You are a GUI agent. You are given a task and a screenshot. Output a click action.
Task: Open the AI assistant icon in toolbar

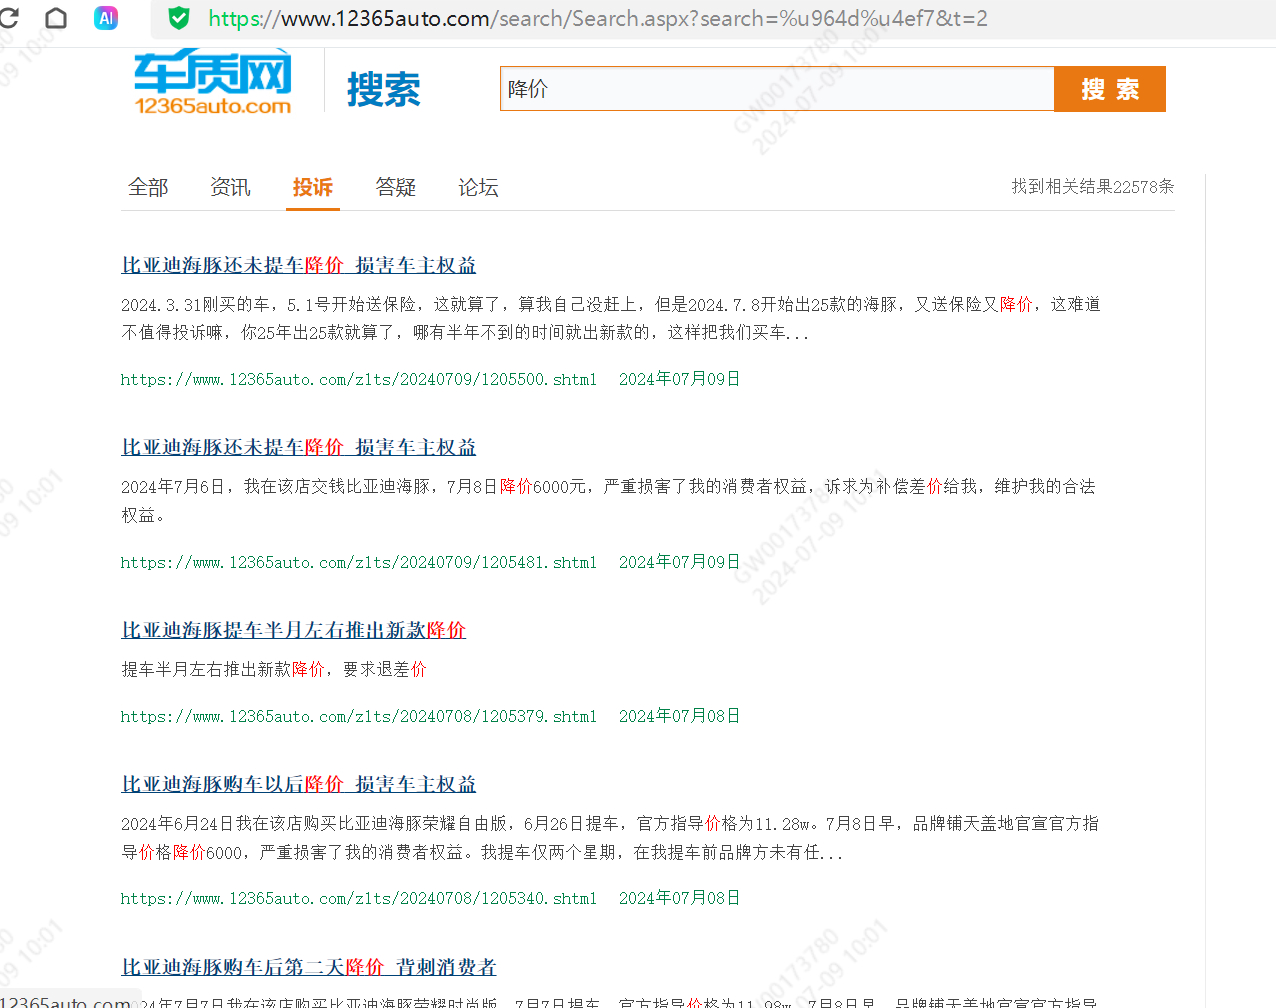[x=106, y=18]
